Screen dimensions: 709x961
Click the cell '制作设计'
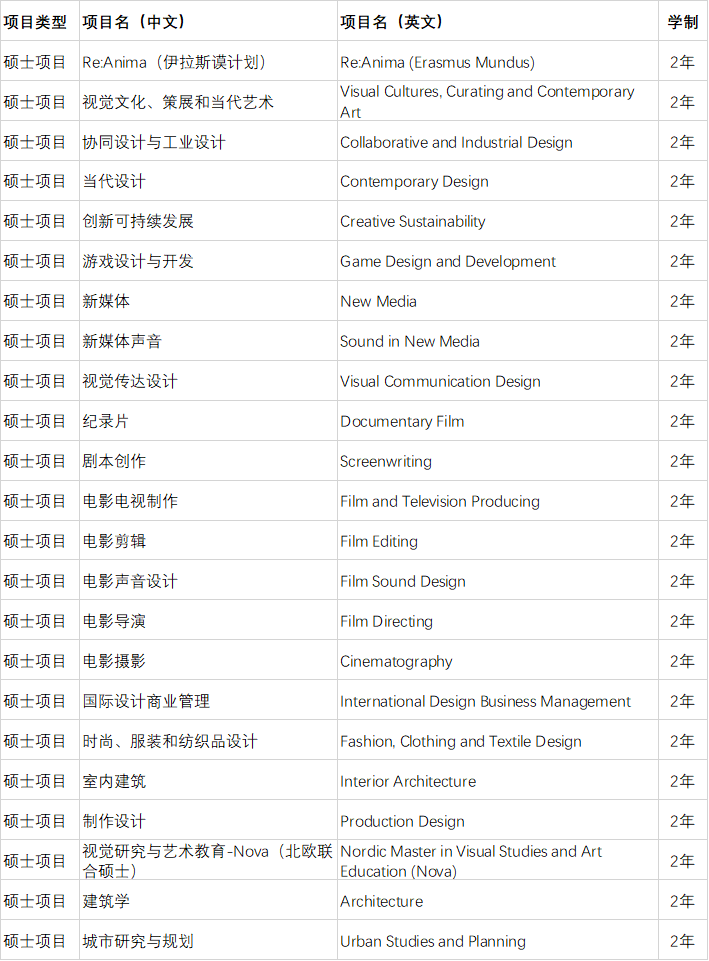click(208, 821)
